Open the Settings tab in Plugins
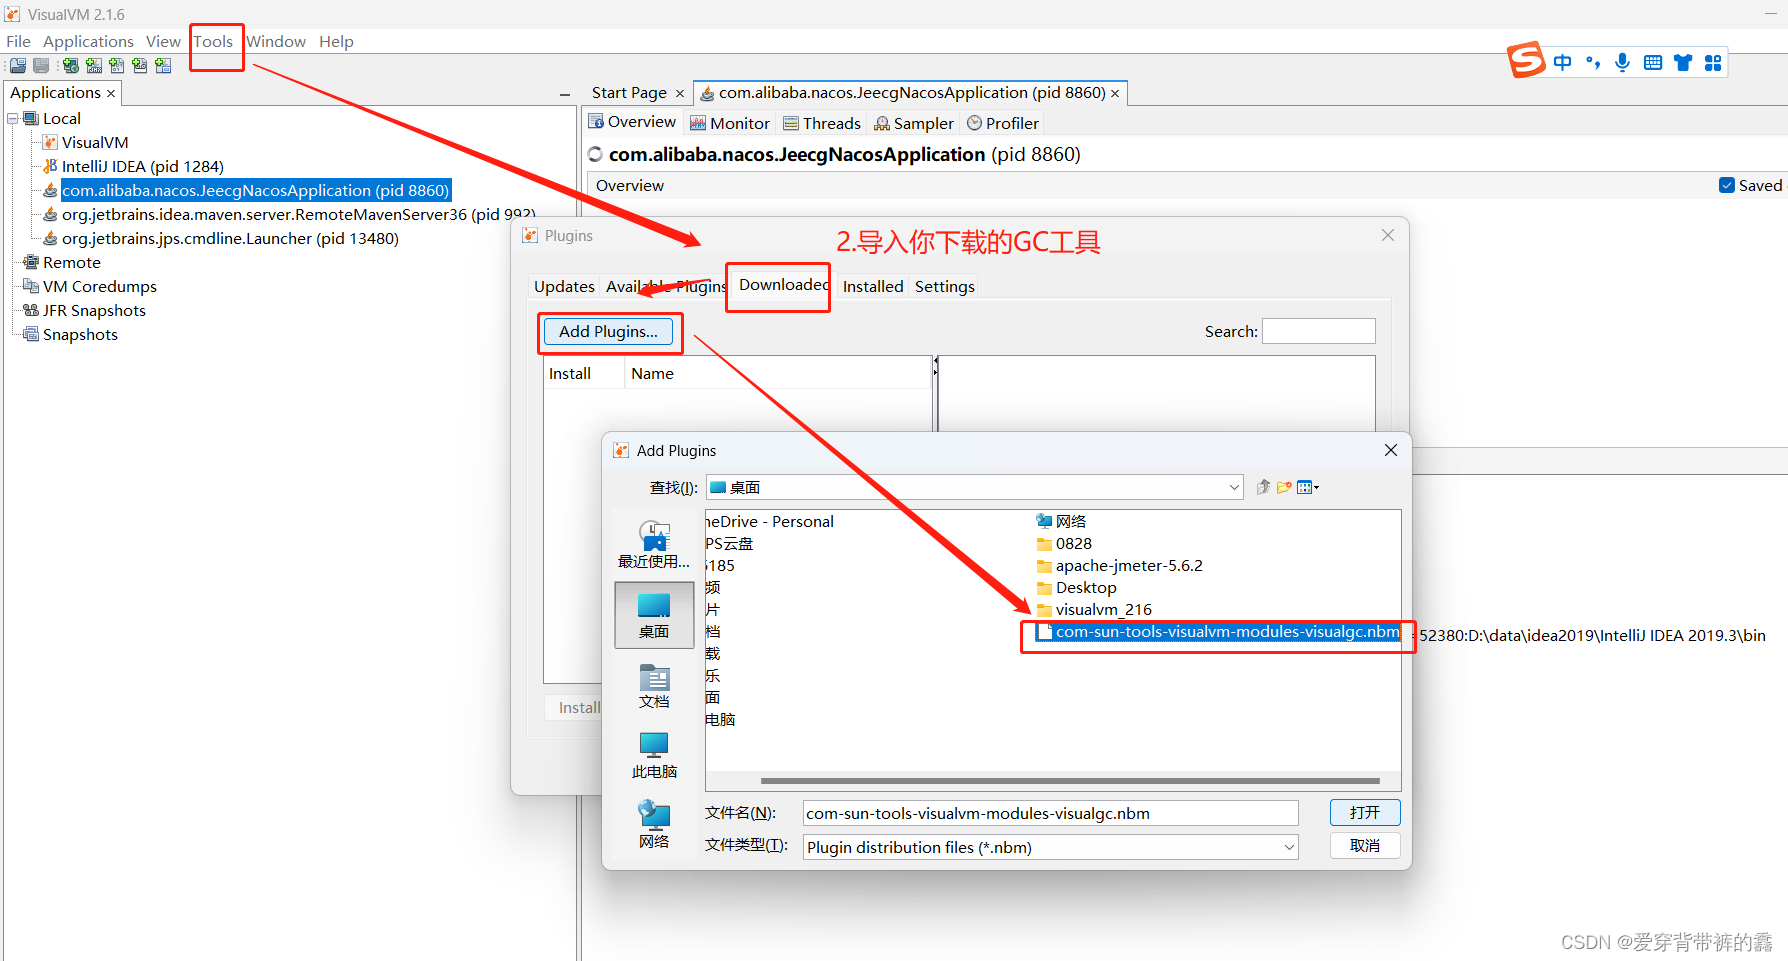Image resolution: width=1788 pixels, height=961 pixels. point(944,286)
